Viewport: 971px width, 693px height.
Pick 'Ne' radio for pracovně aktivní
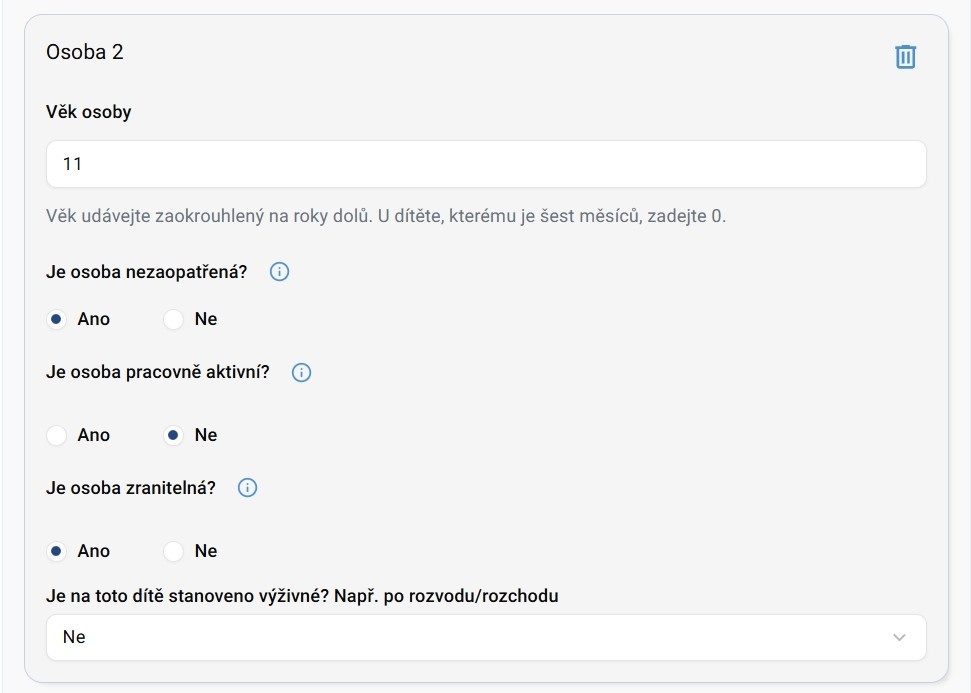[174, 435]
